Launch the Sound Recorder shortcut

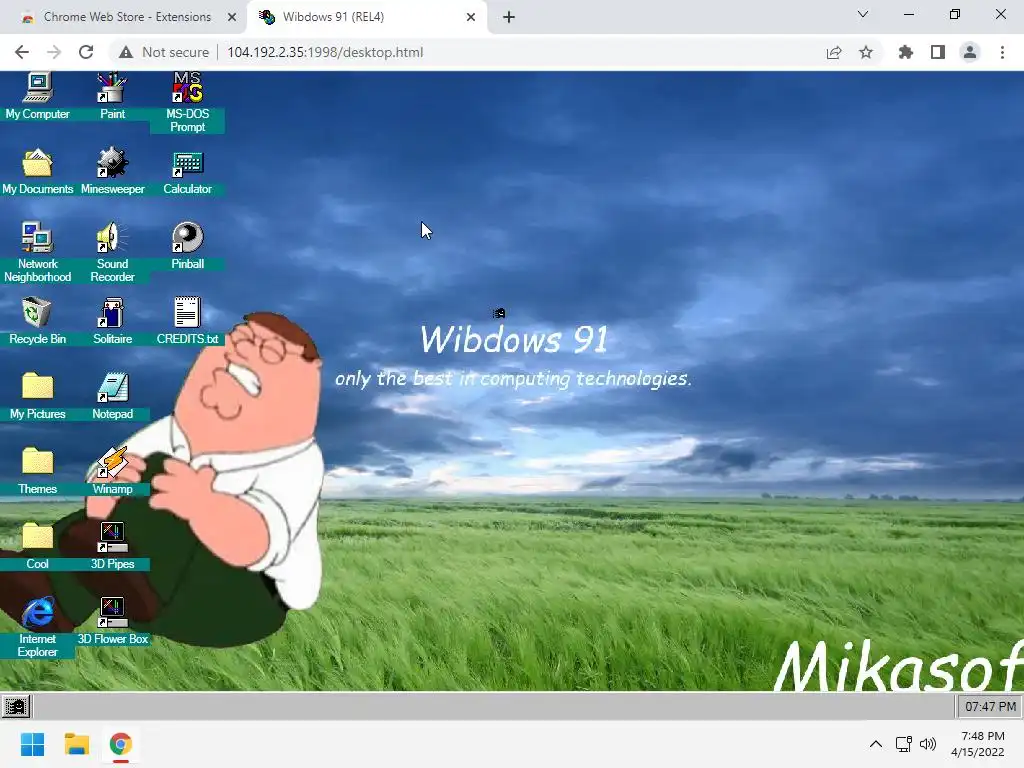pyautogui.click(x=112, y=252)
